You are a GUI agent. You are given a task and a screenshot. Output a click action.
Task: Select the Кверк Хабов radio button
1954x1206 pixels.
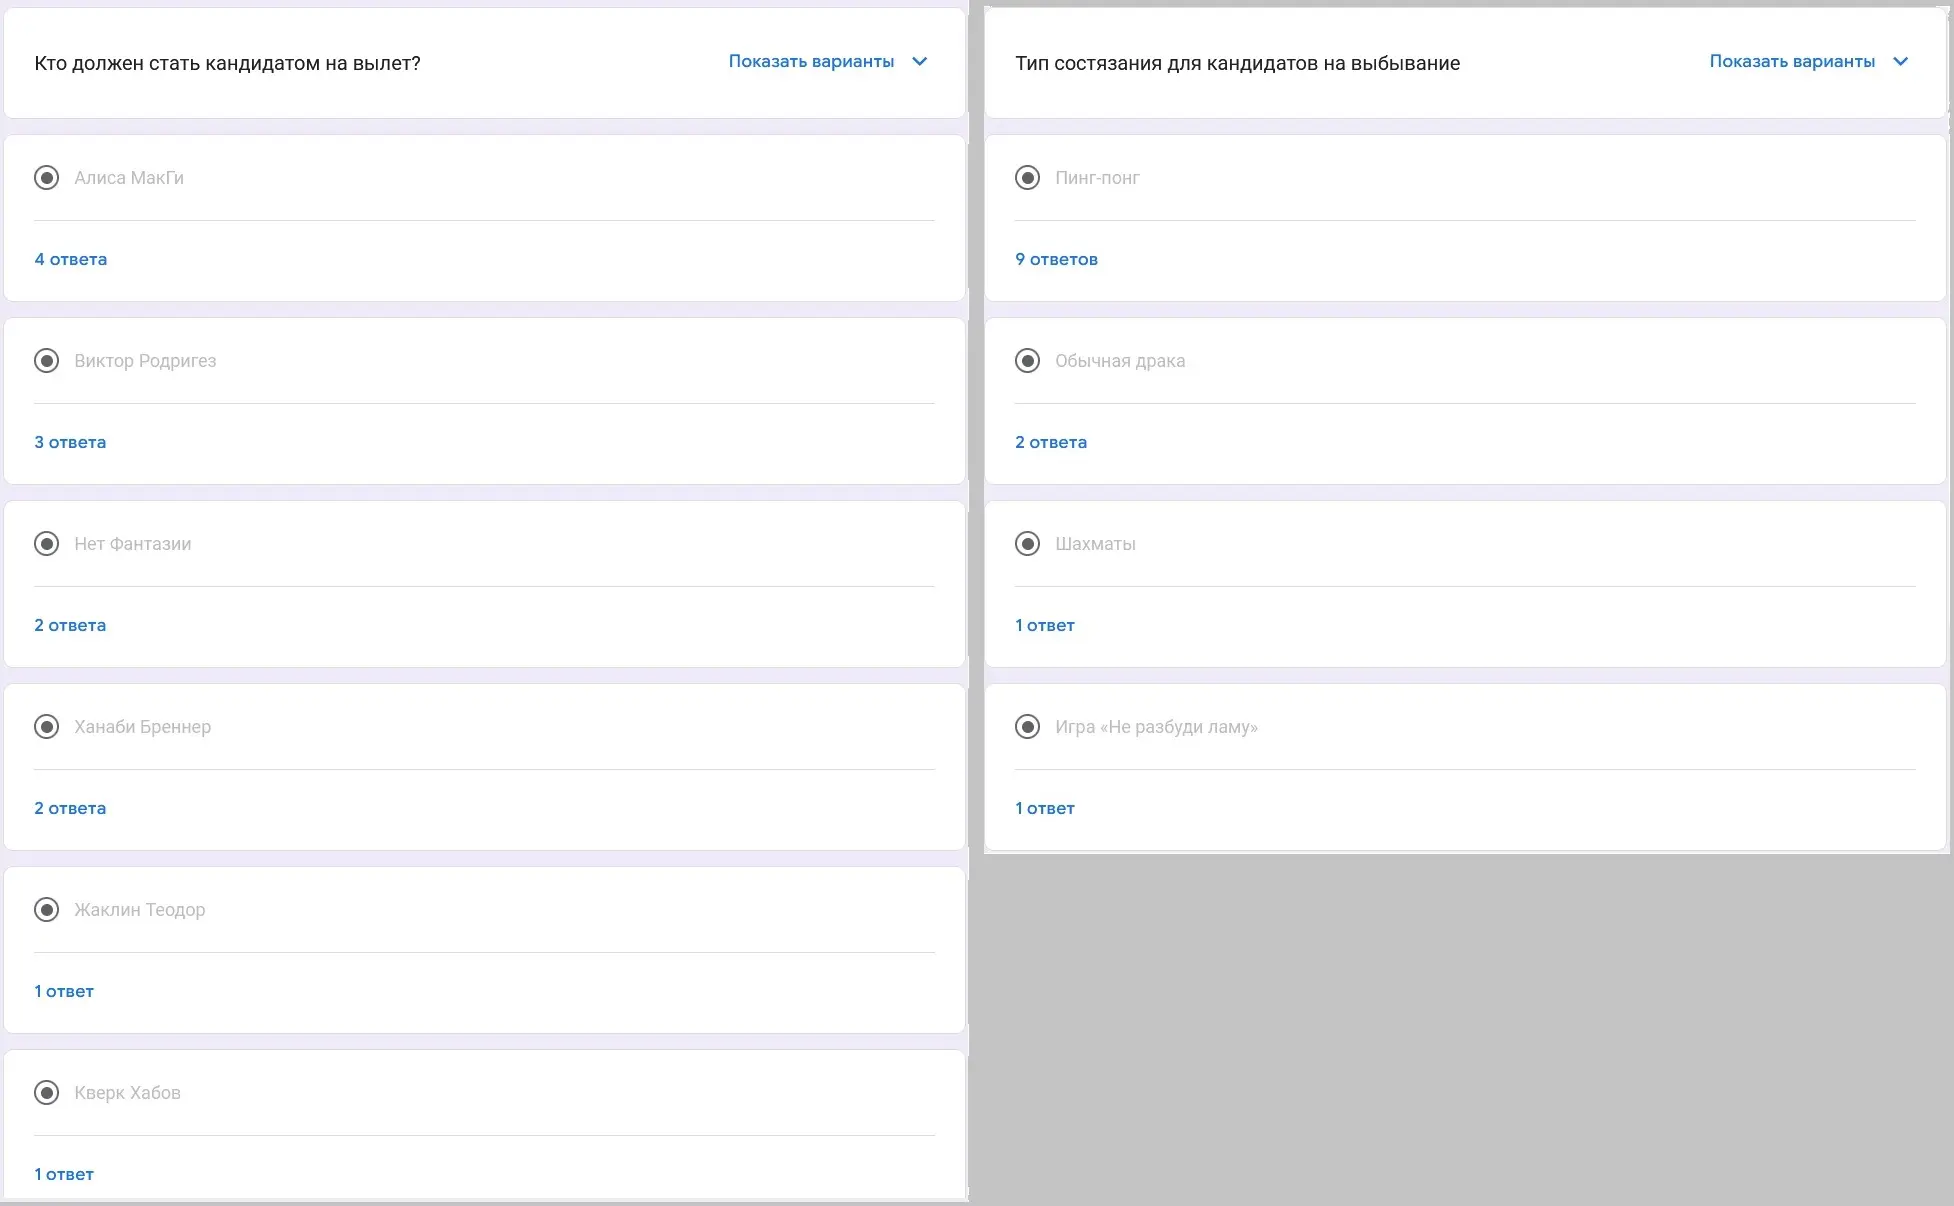point(47,1093)
